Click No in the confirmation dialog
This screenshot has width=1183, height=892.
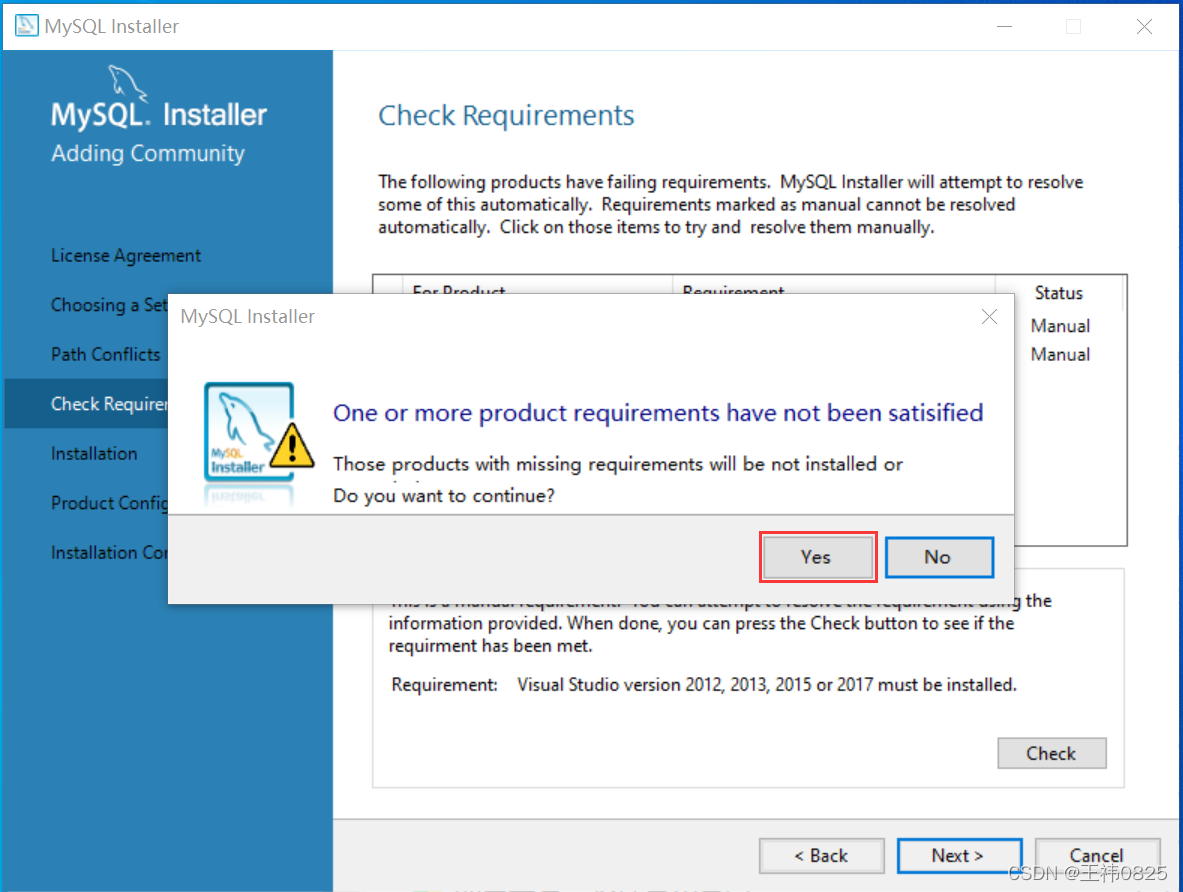tap(939, 557)
